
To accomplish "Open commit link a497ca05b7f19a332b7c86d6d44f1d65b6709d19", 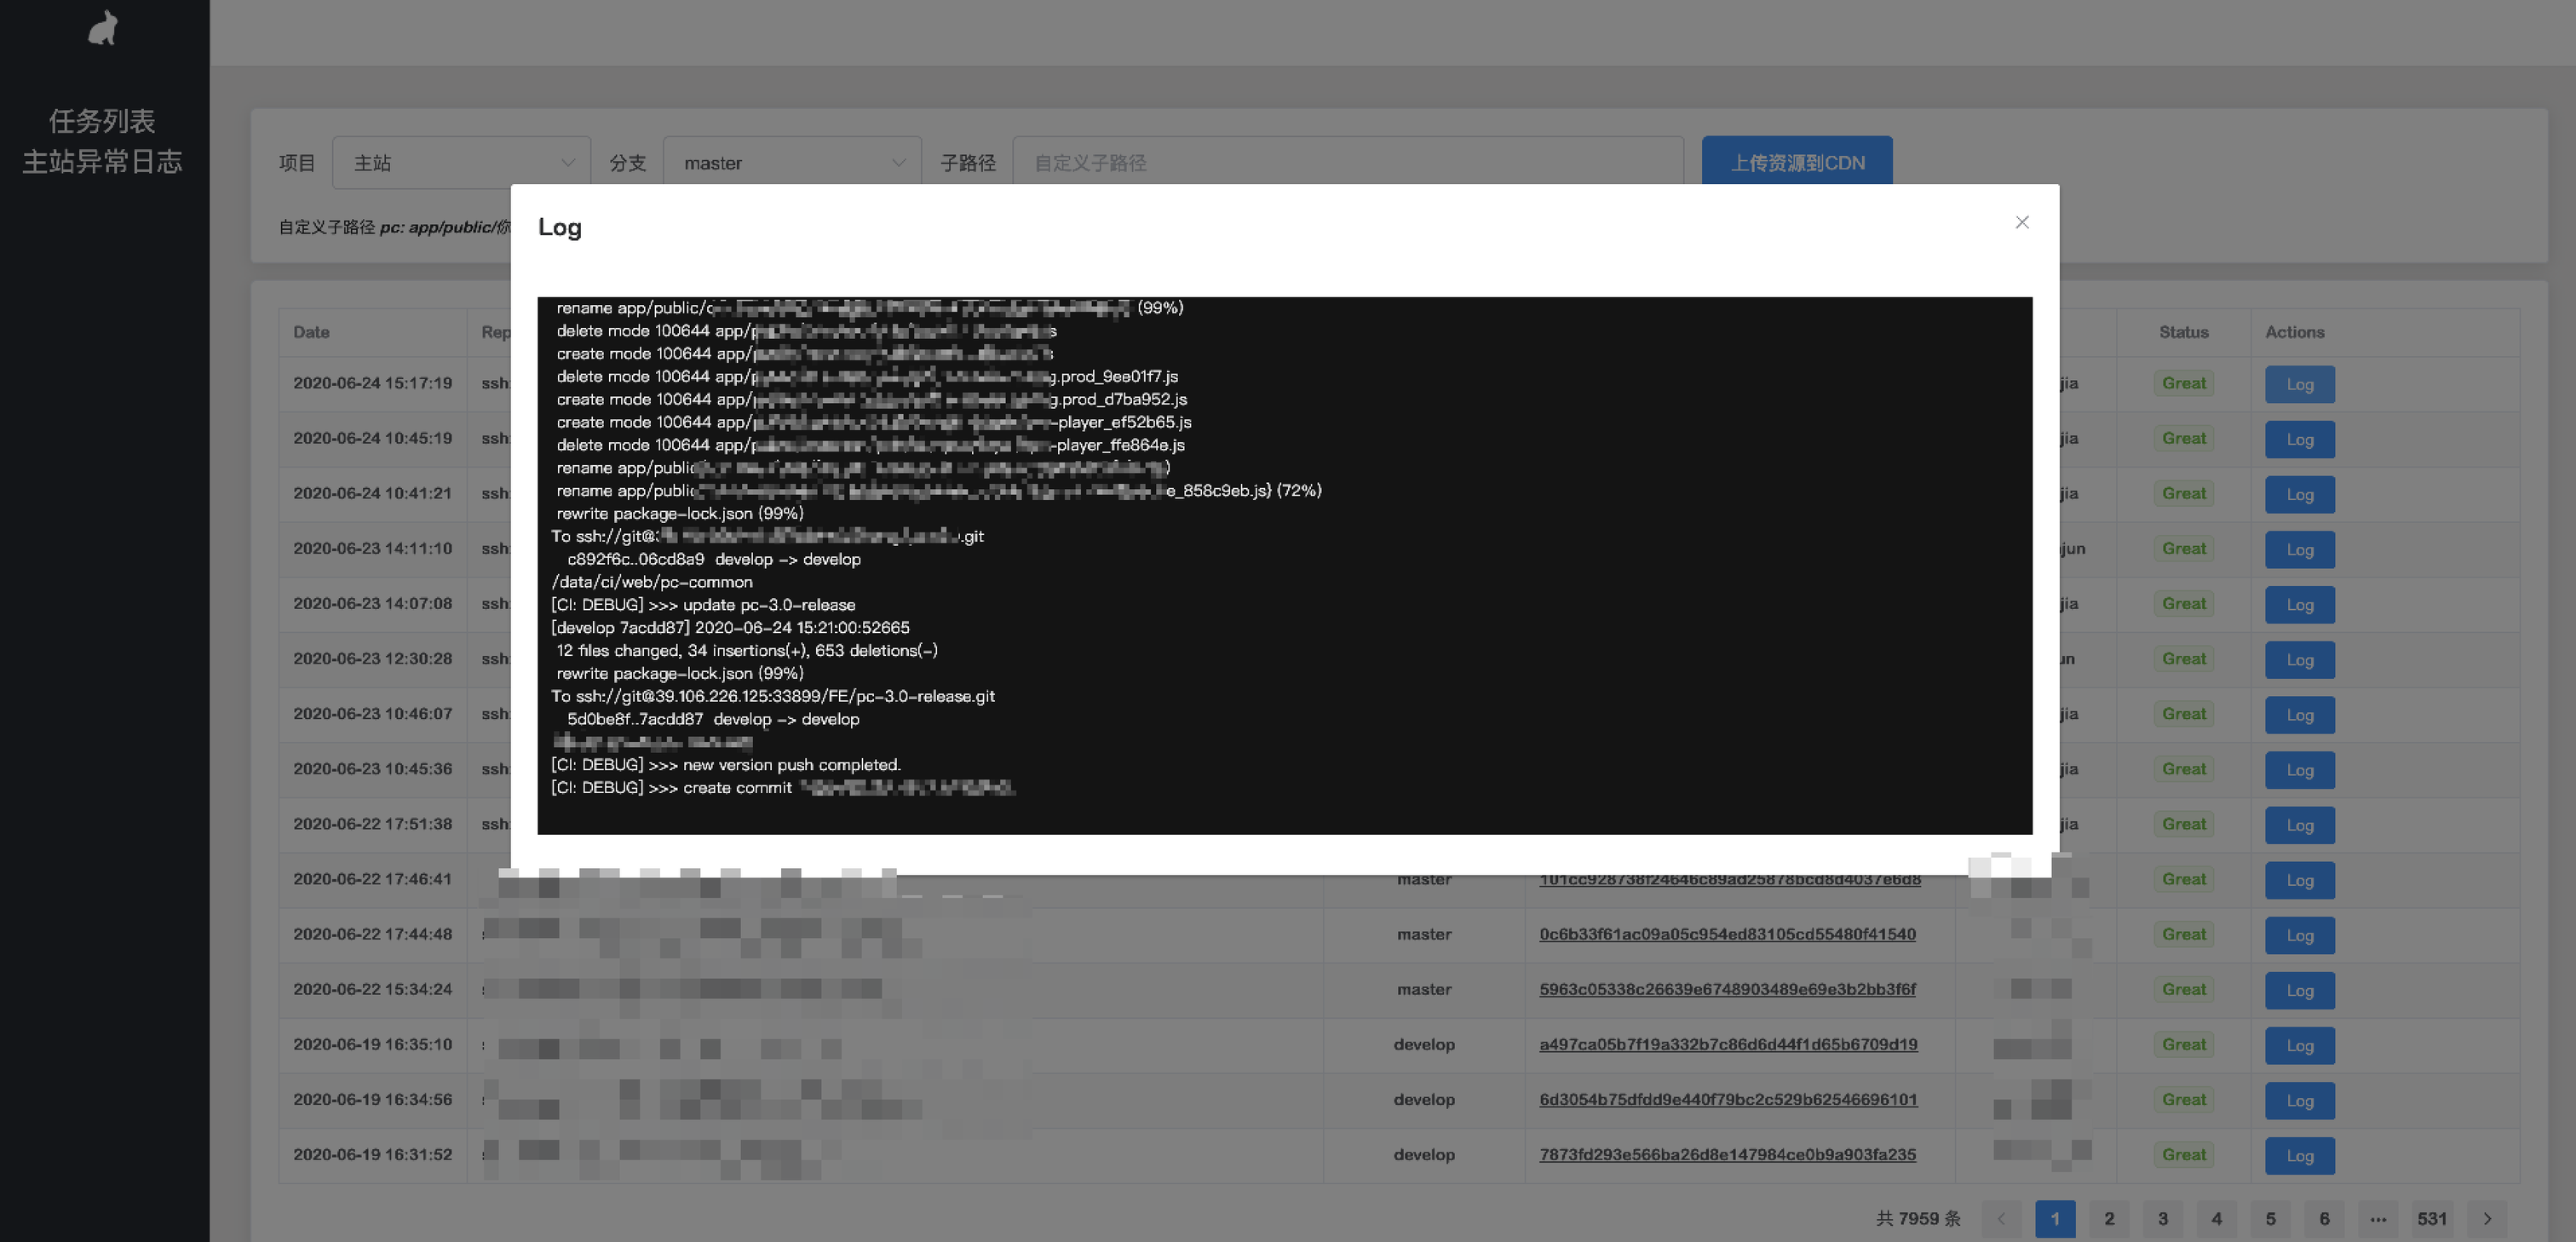I will click(x=1728, y=1044).
